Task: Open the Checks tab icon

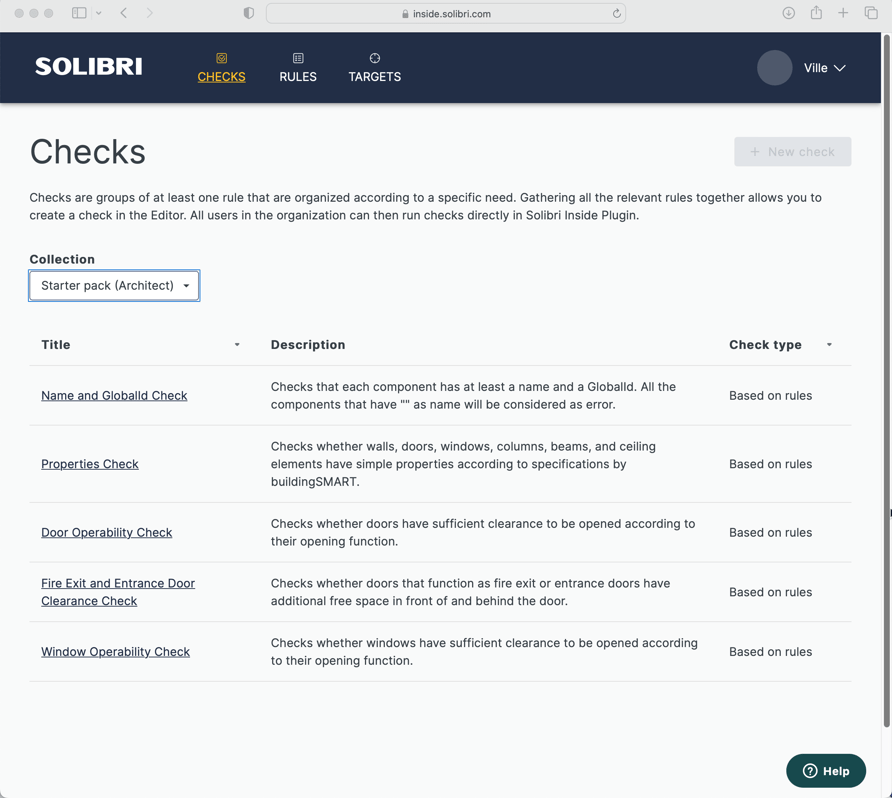Action: coord(221,58)
